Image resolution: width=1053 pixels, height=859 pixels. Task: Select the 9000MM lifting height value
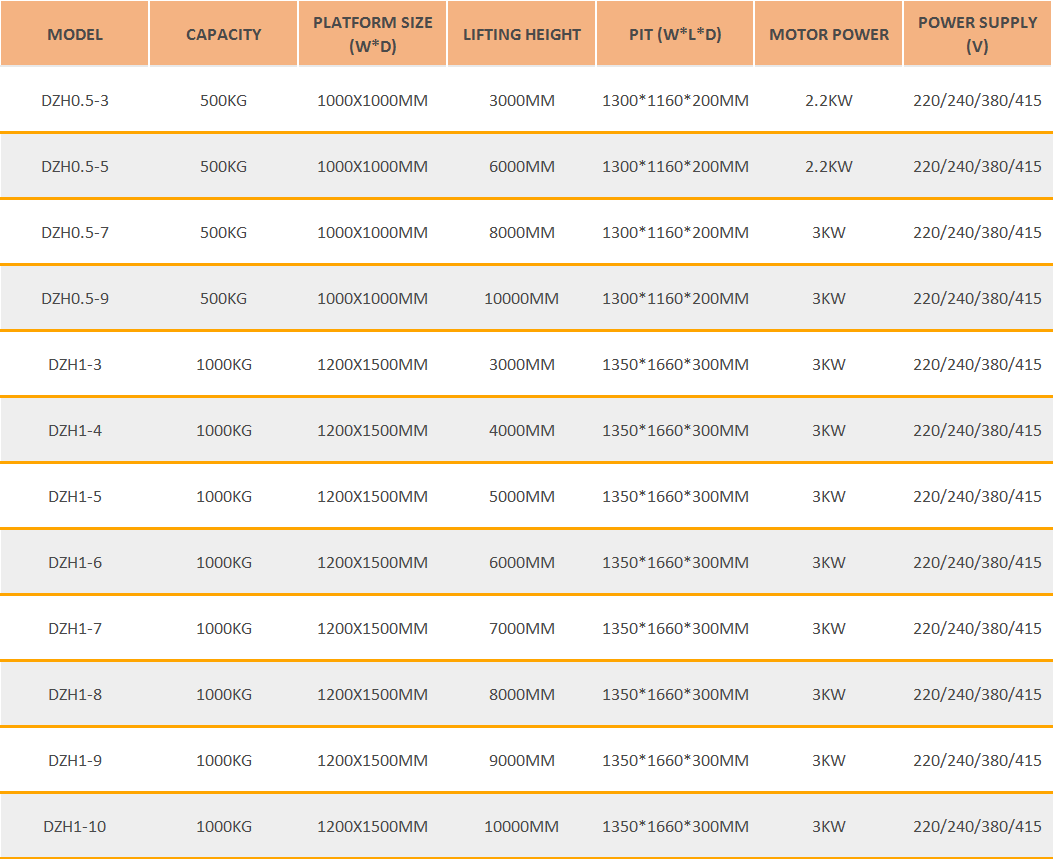click(521, 760)
